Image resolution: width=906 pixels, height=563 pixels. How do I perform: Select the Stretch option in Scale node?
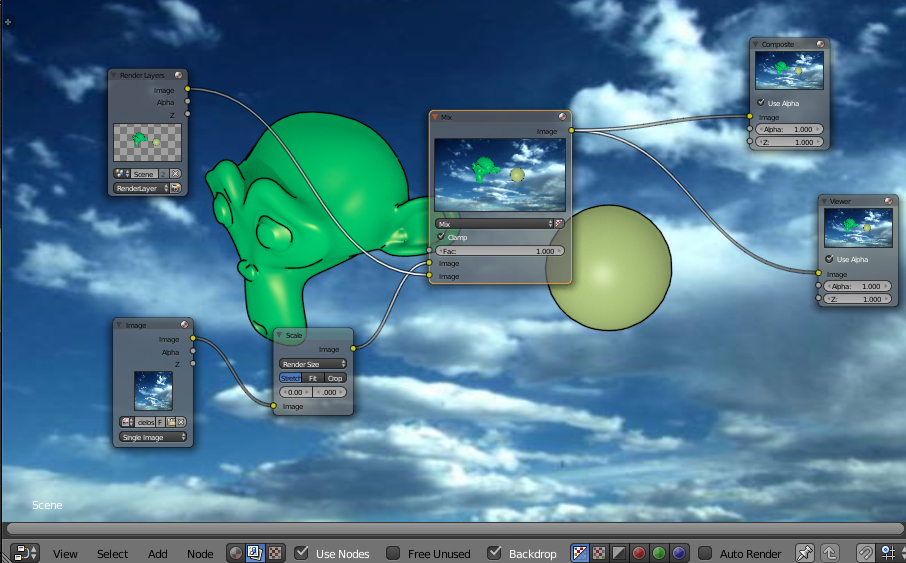(290, 377)
